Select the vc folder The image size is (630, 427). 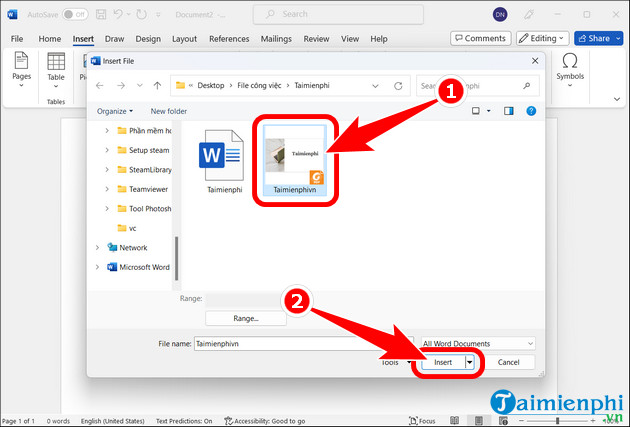pyautogui.click(x=127, y=228)
